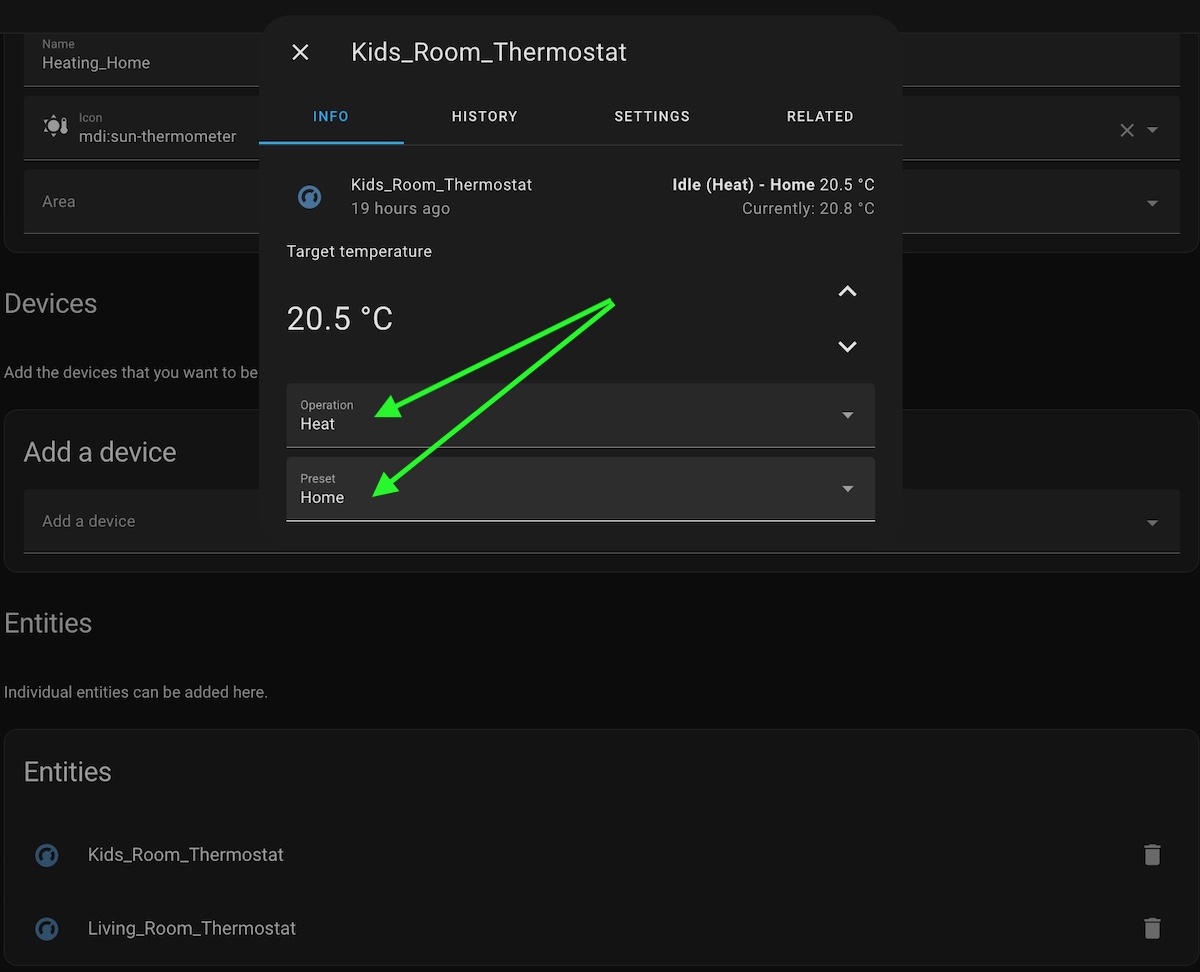Delete the Living_Room_Thermostat entity via trash icon
Image resolution: width=1200 pixels, height=972 pixels.
point(1152,929)
